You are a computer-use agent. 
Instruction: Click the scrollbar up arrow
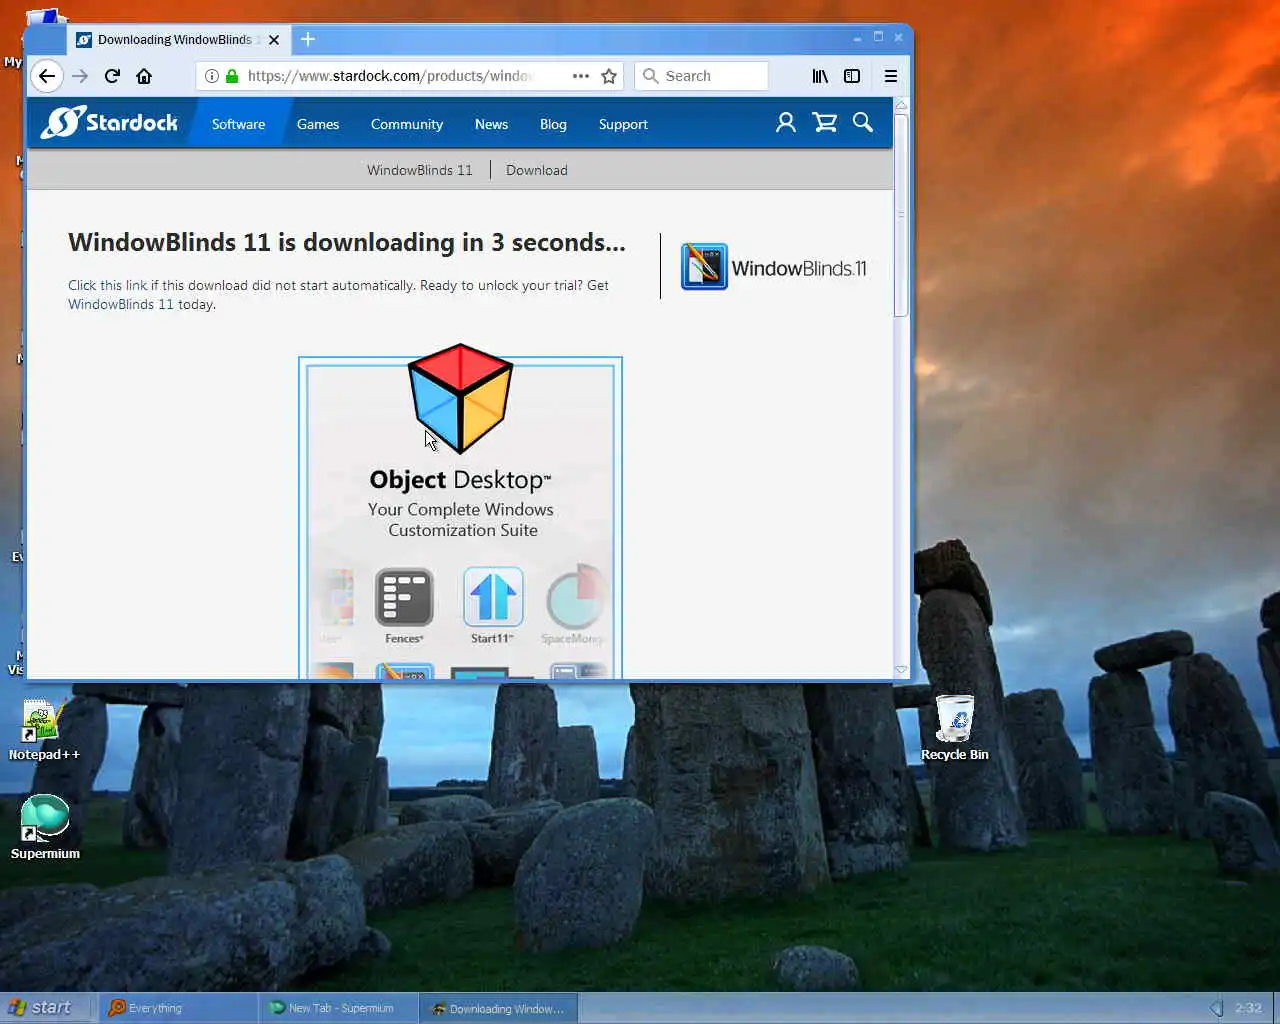(901, 105)
